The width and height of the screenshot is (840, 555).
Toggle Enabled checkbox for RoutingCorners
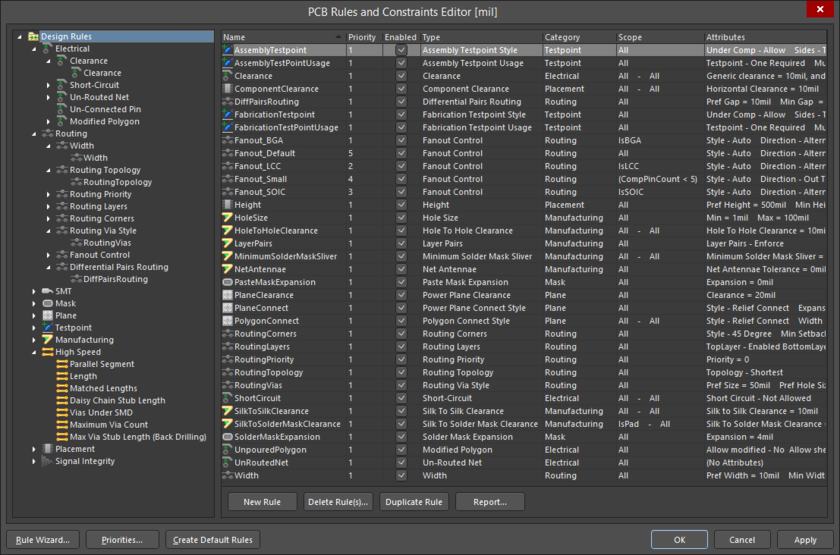(x=401, y=334)
